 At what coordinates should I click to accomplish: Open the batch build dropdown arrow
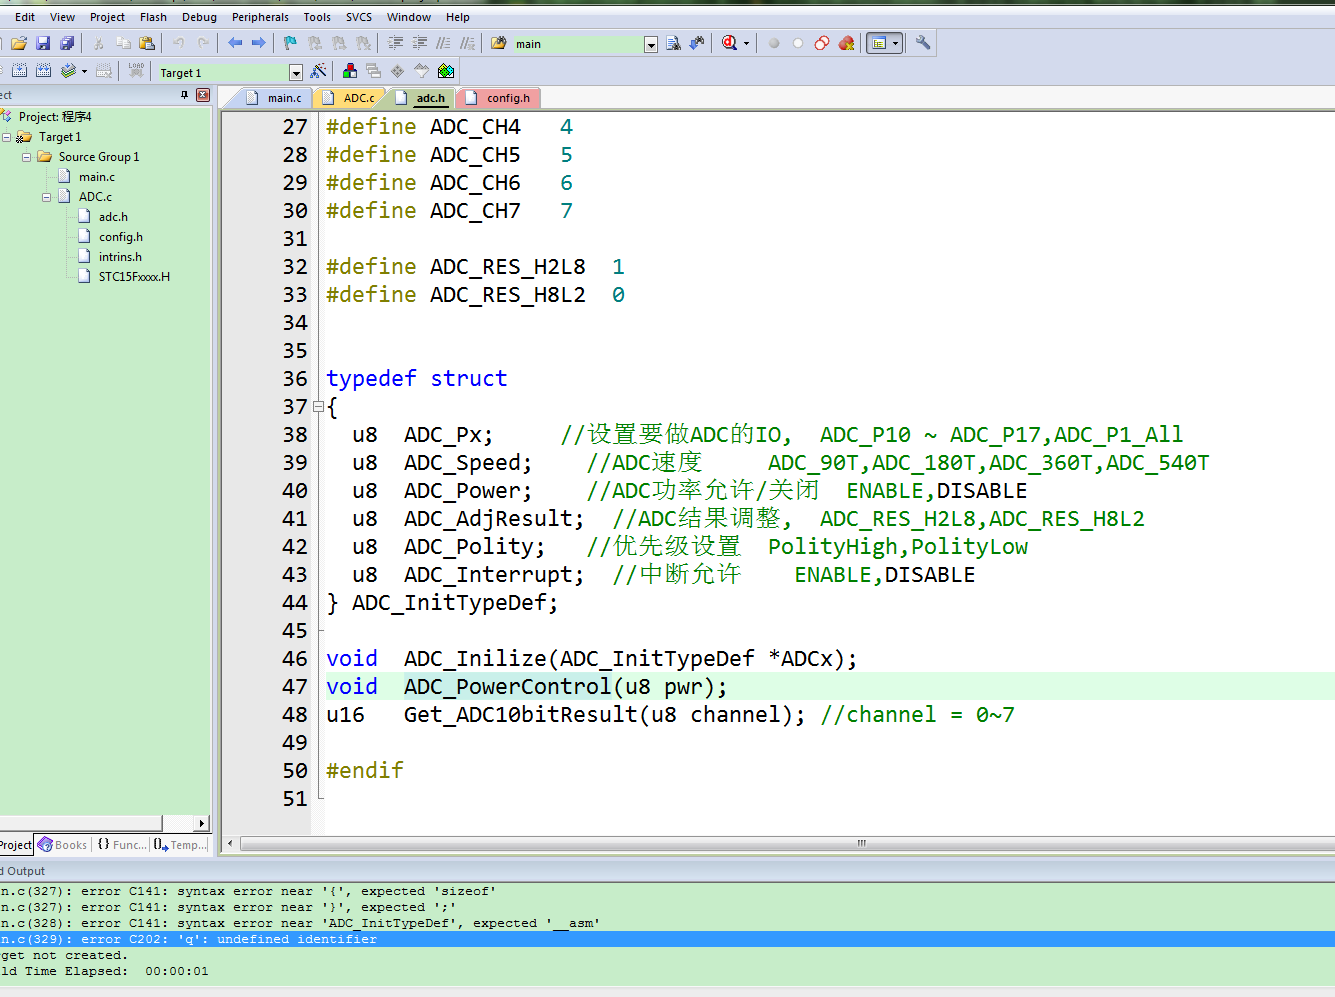[84, 71]
